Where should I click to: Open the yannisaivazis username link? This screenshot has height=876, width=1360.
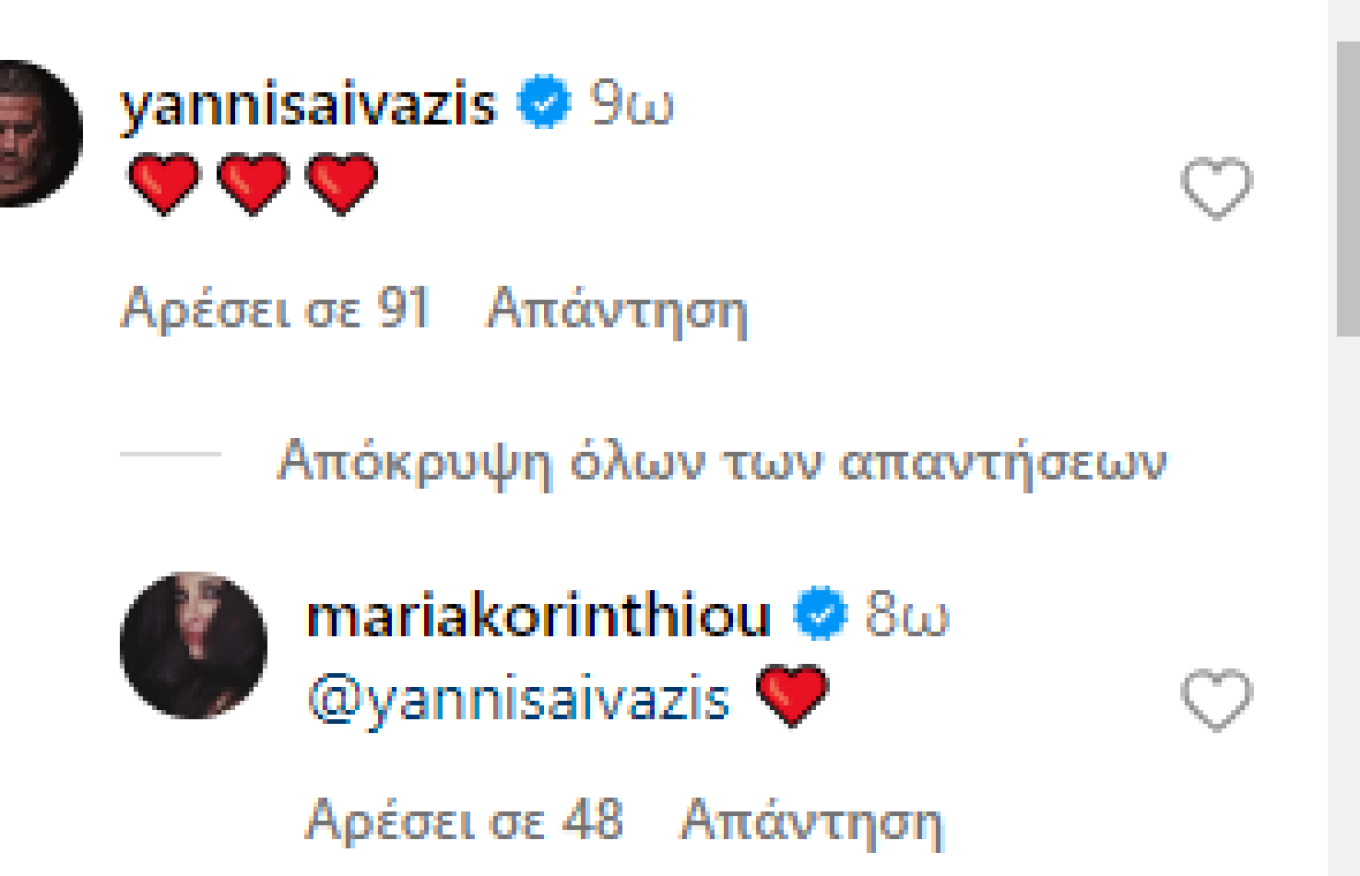tap(308, 104)
